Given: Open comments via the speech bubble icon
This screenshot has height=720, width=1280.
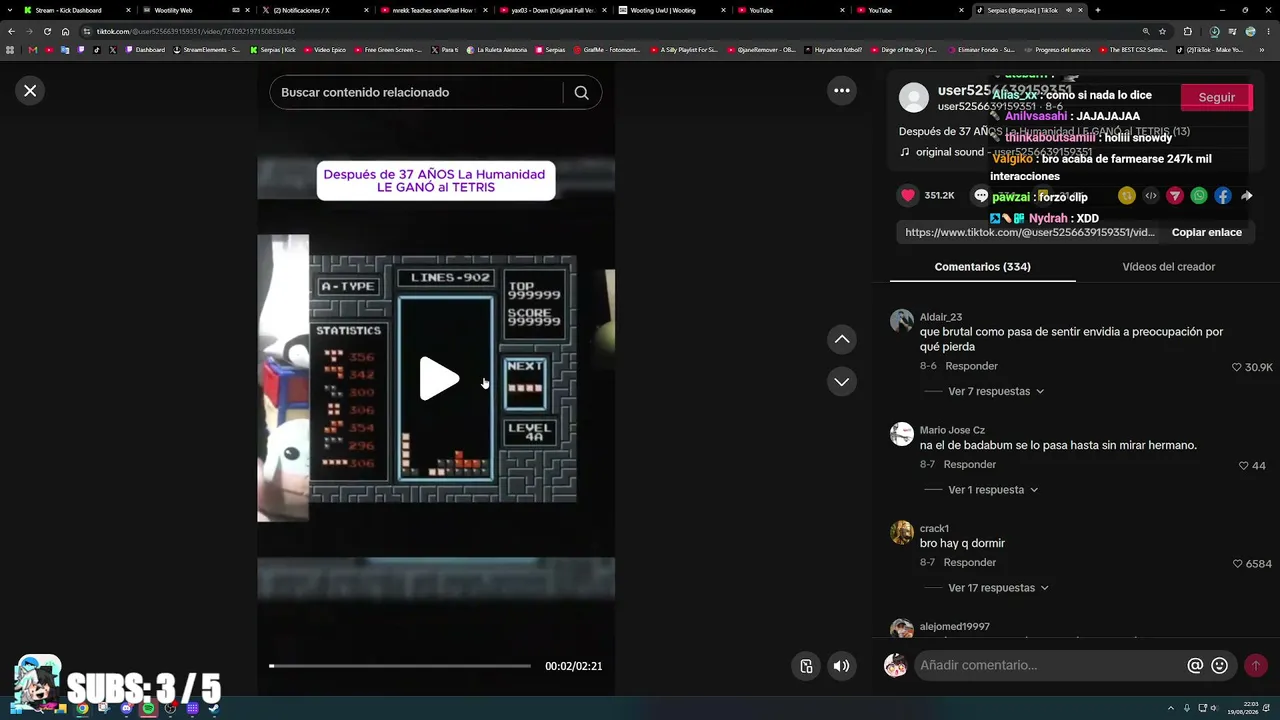Looking at the screenshot, I should pyautogui.click(x=981, y=196).
